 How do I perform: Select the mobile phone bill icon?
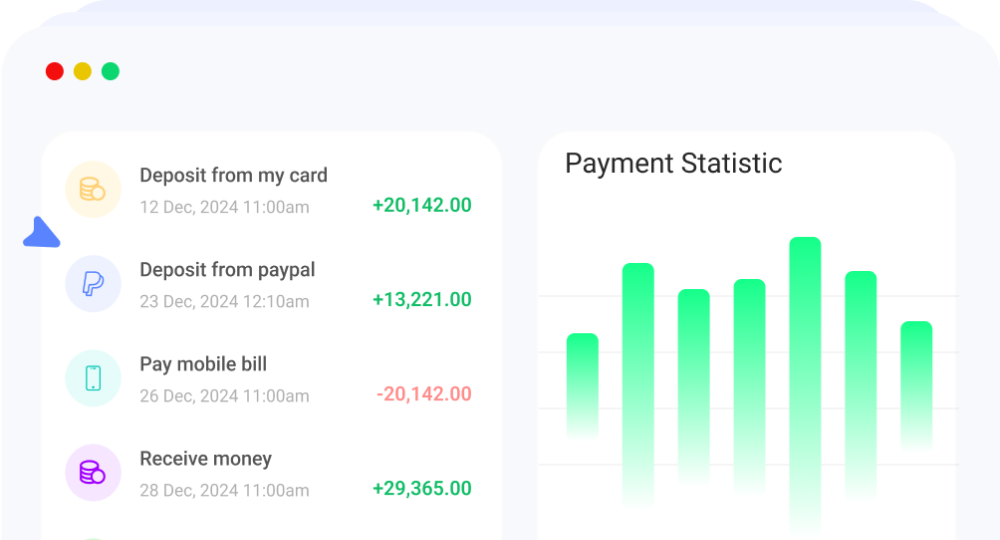point(93,378)
